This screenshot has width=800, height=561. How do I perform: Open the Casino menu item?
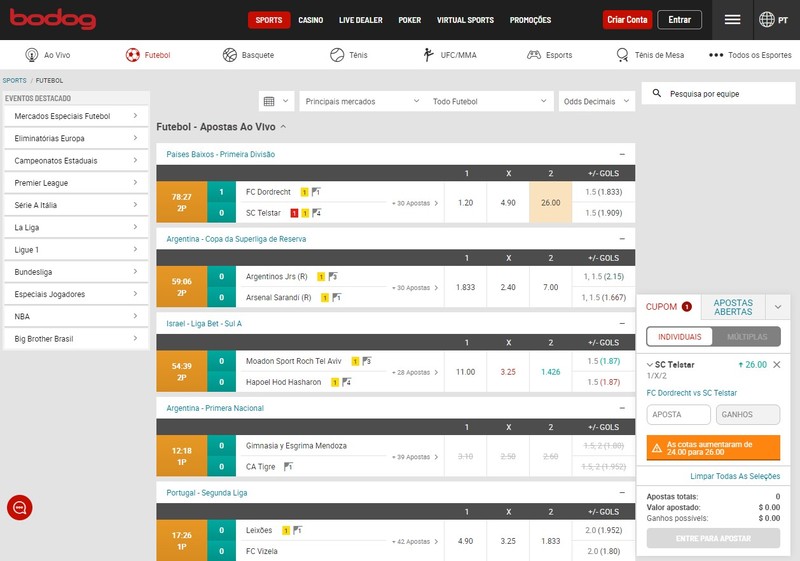[x=310, y=20]
